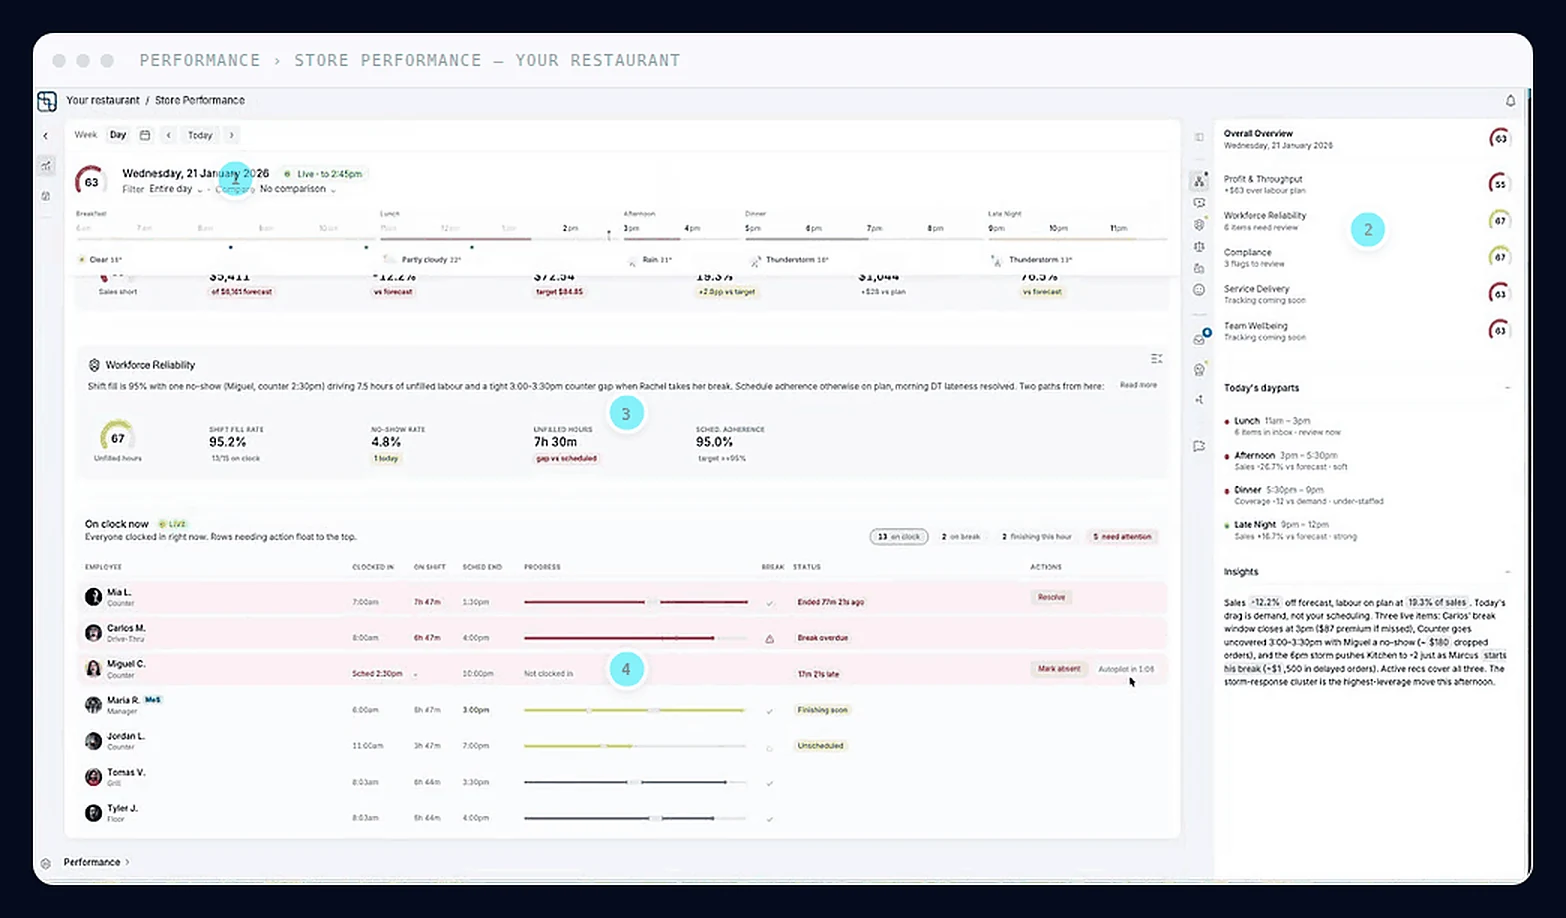Screen dimensions: 1566x918
Task: Filter by 2 finishing this hour
Action: (x=1037, y=537)
